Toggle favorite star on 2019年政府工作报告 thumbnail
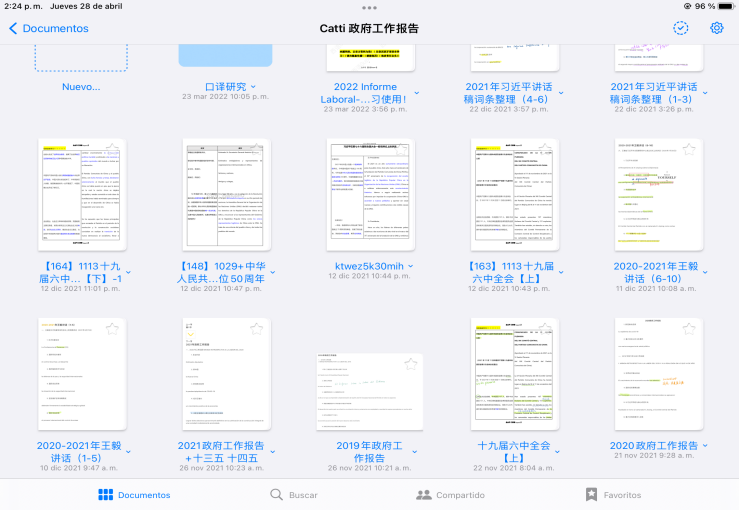The width and height of the screenshot is (739, 510). [x=409, y=364]
